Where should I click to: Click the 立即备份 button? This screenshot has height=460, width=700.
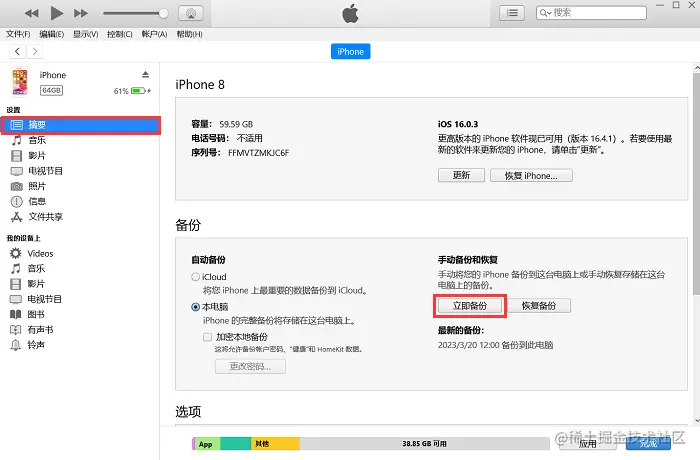point(470,306)
